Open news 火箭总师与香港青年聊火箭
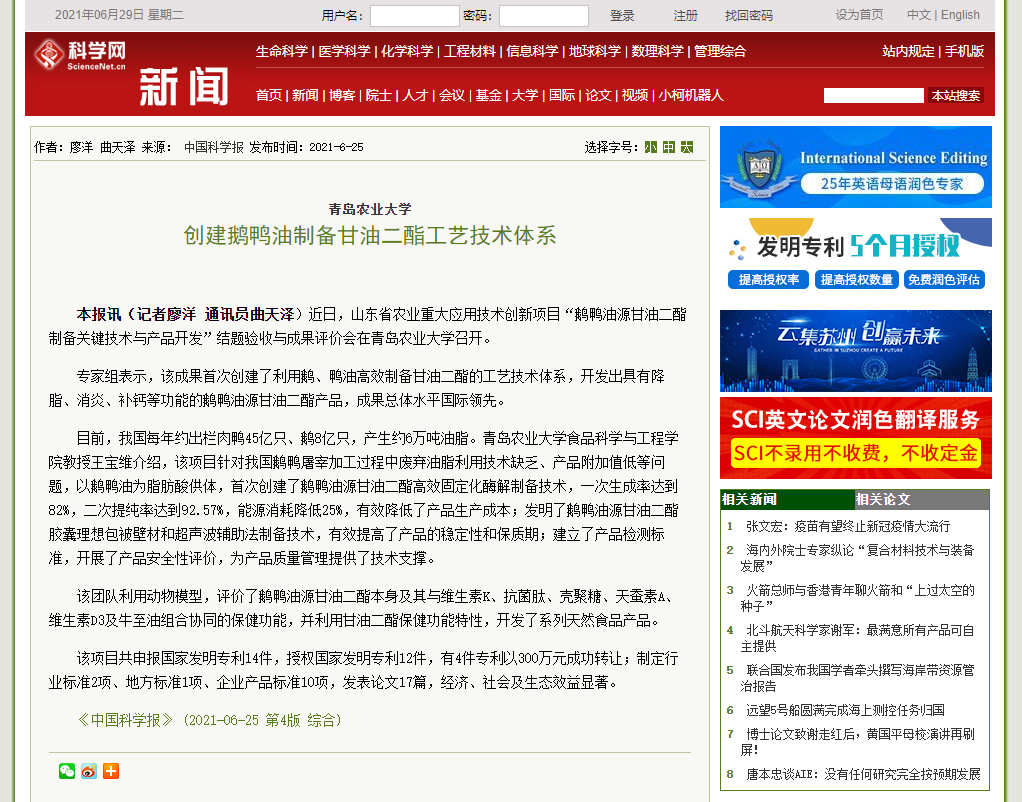This screenshot has height=802, width=1022. (857, 598)
